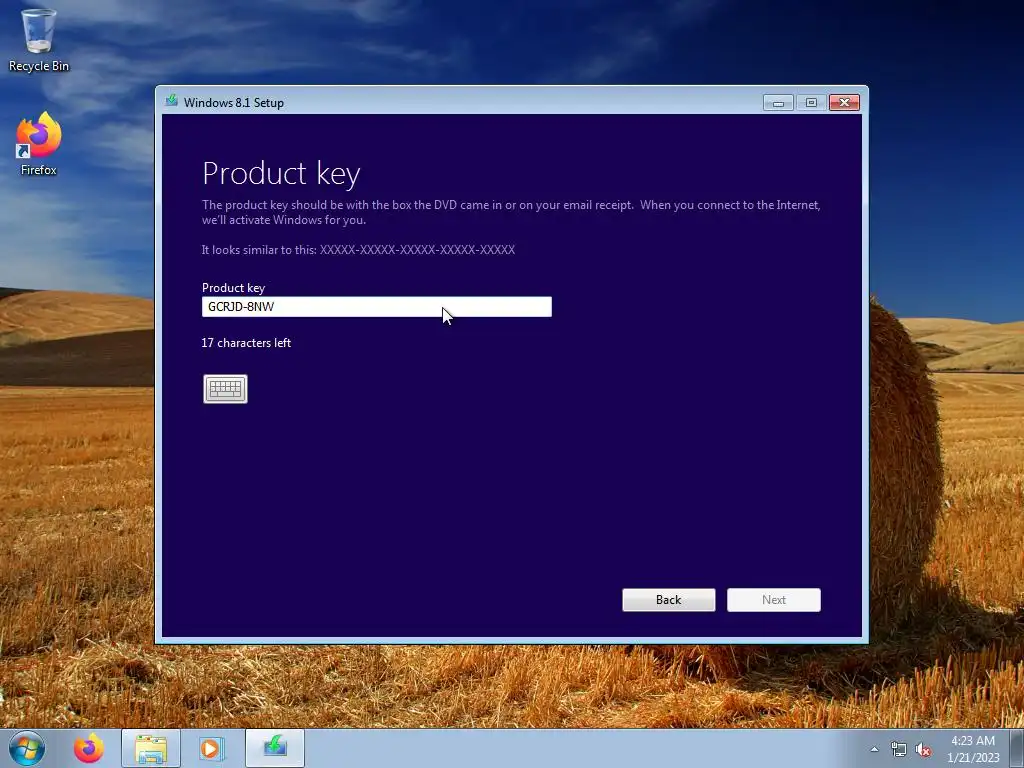Open the on-screen keyboard button

225,389
